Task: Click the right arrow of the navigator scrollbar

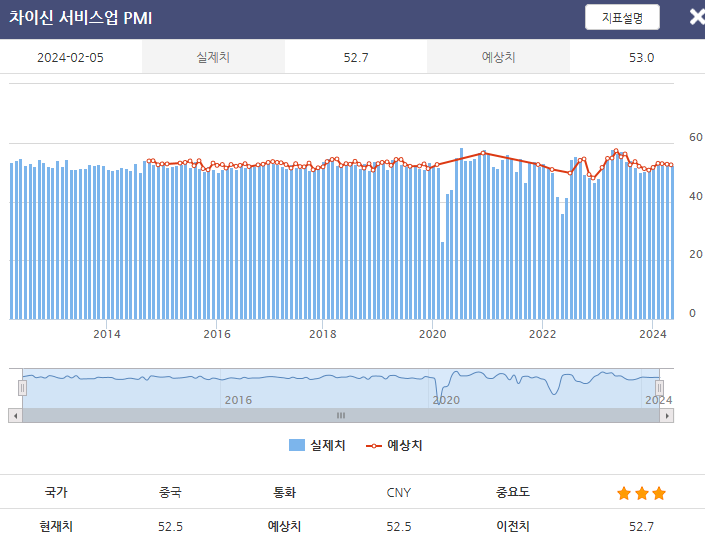Action: (x=667, y=416)
